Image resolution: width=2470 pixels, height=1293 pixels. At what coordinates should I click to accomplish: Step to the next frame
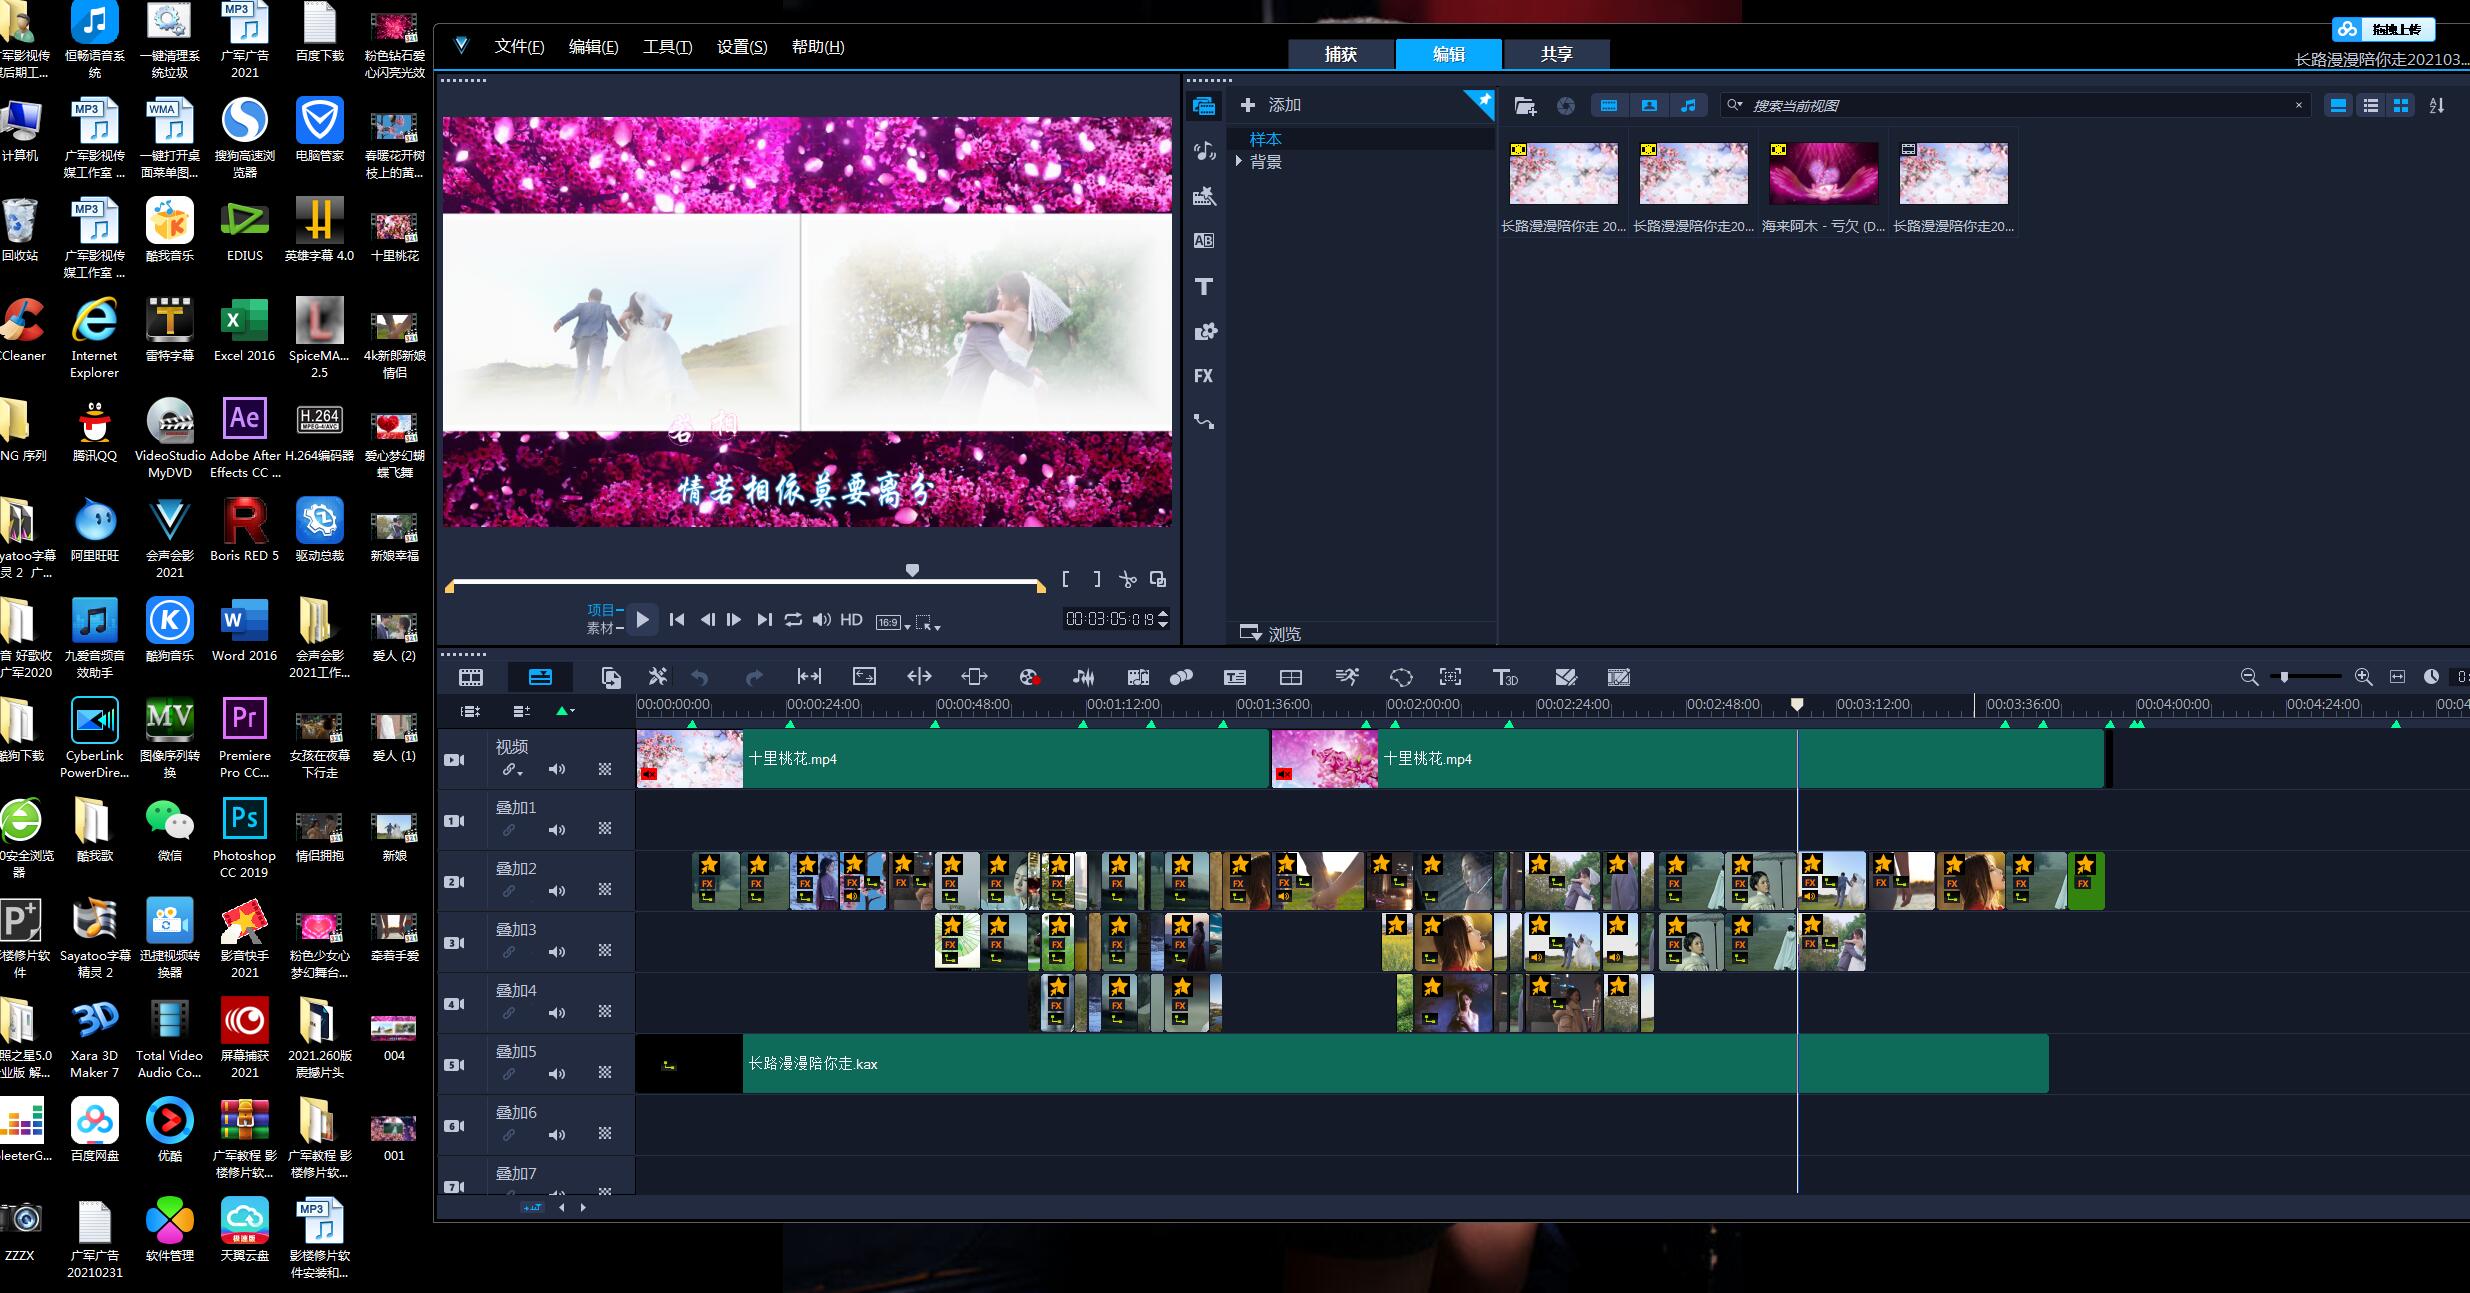[x=734, y=620]
